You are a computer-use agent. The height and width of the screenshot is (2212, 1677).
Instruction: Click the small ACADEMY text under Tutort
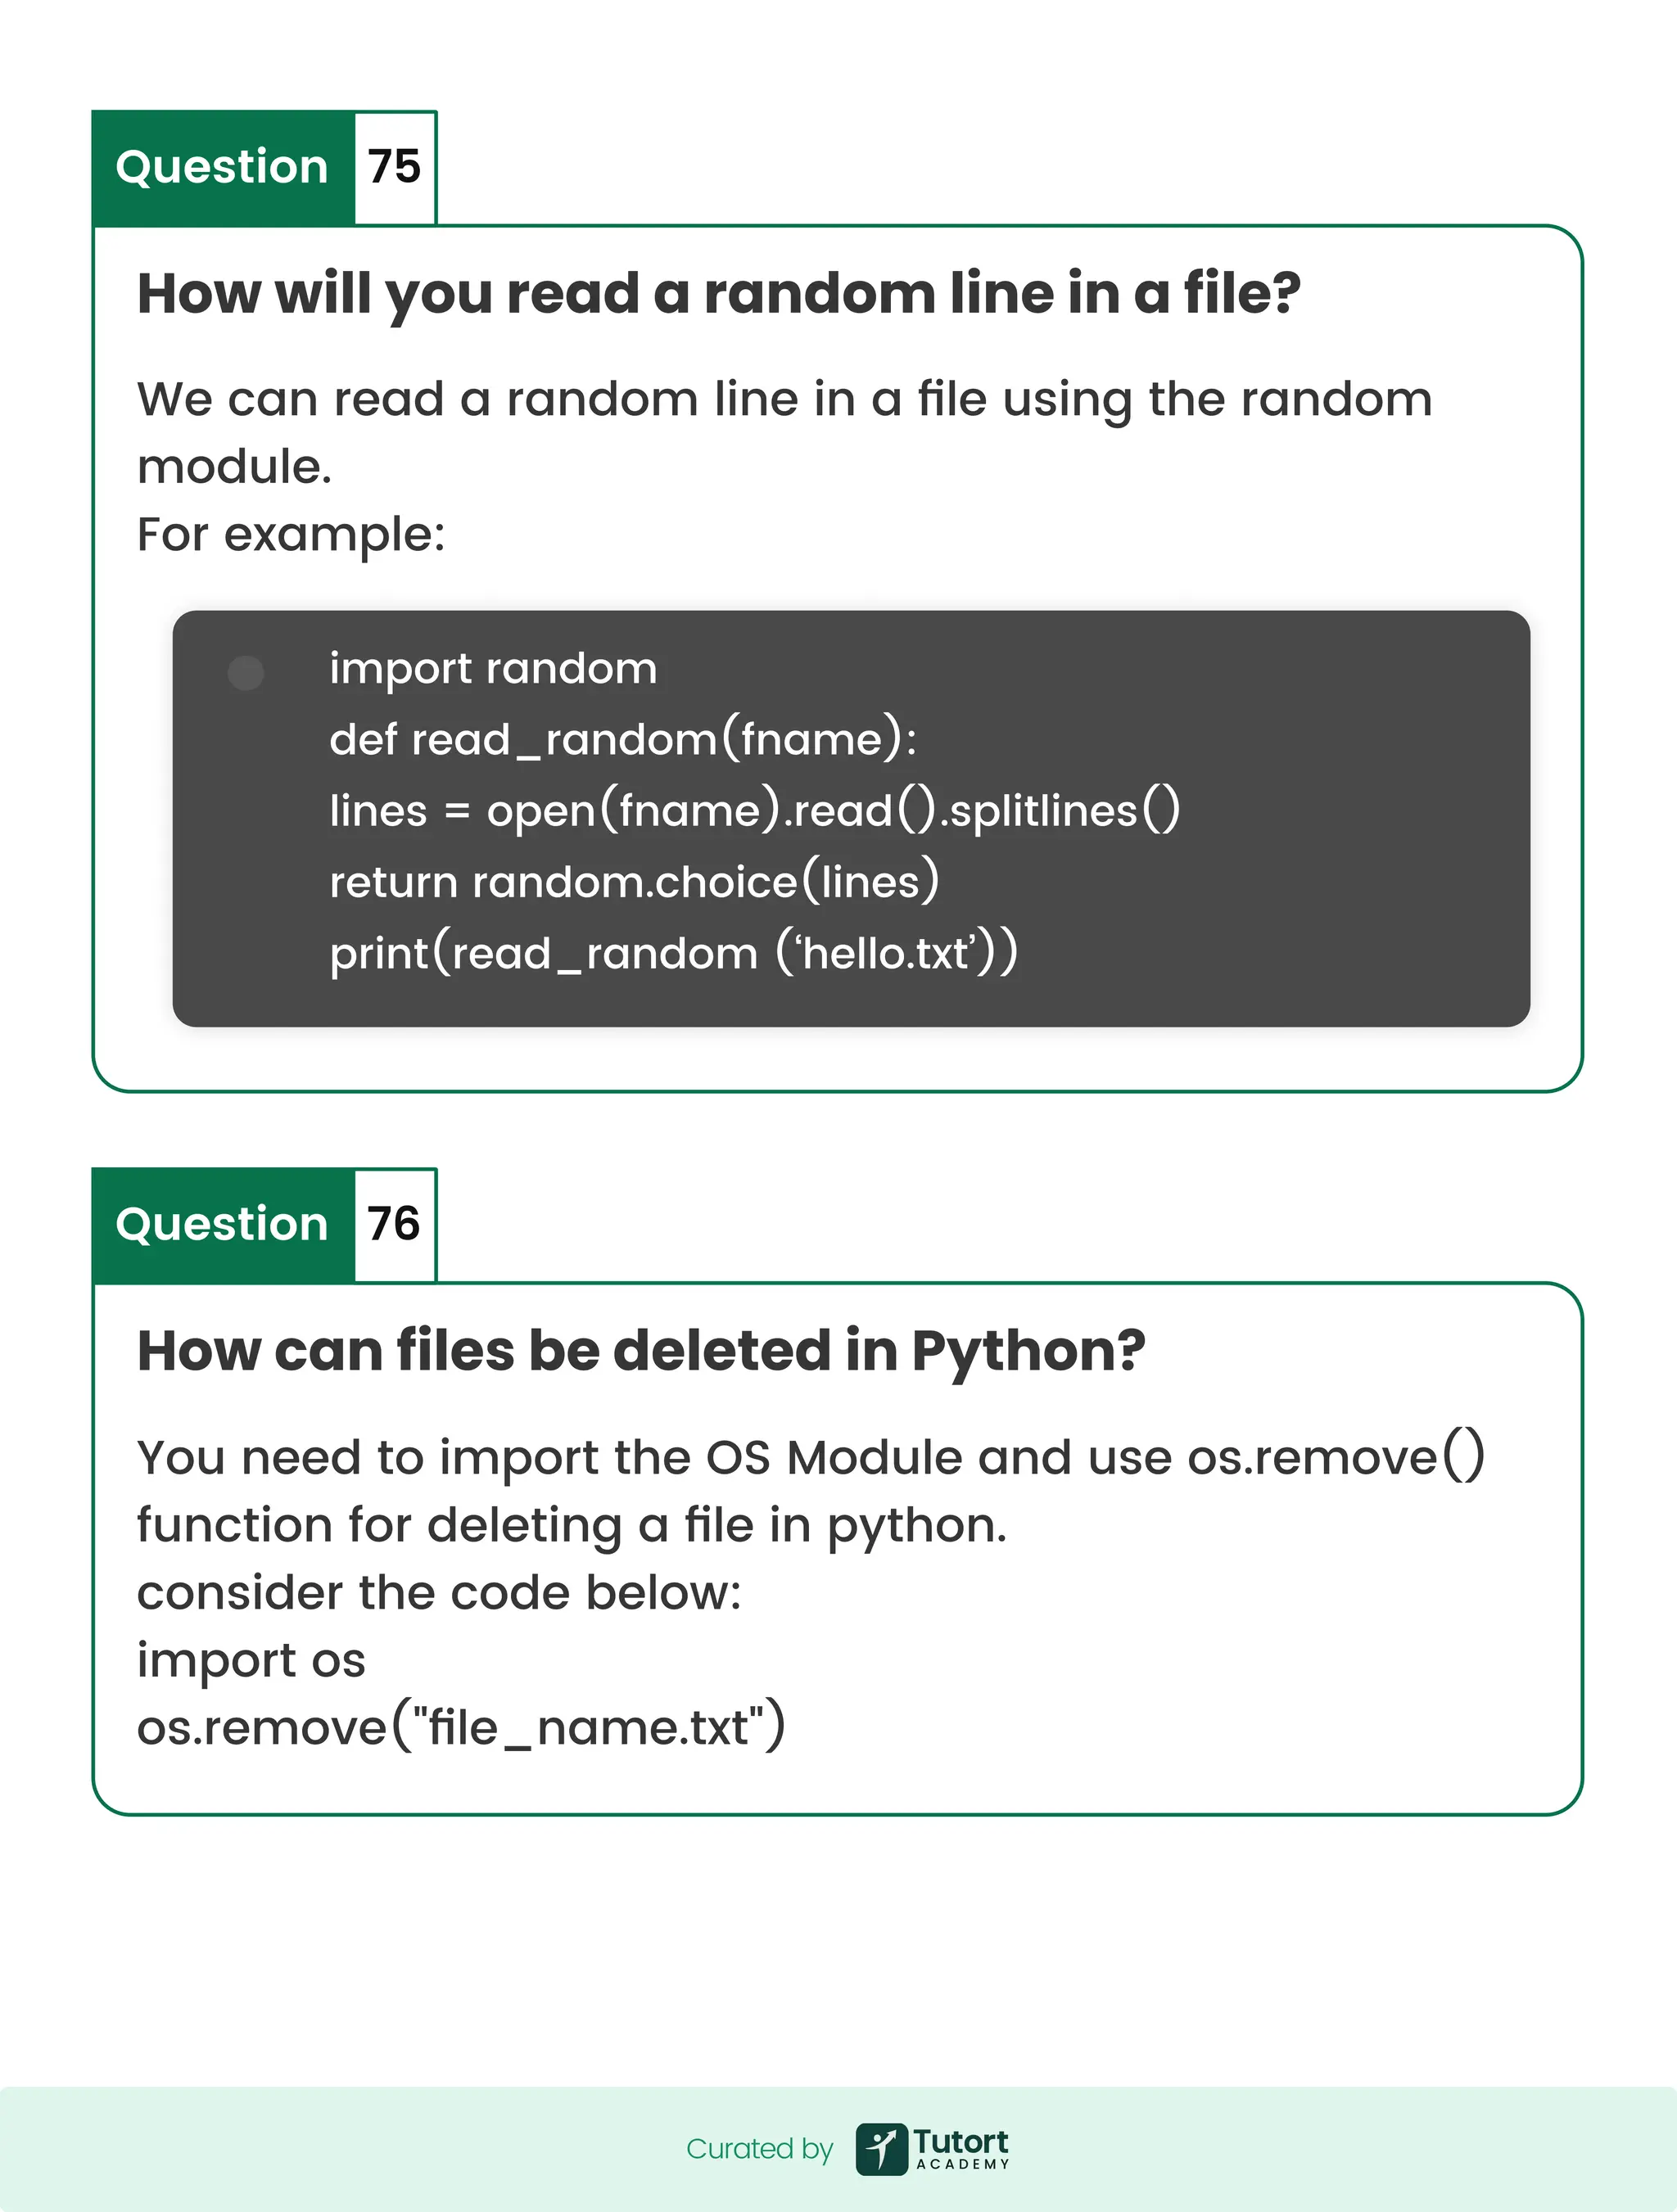coord(962,2165)
